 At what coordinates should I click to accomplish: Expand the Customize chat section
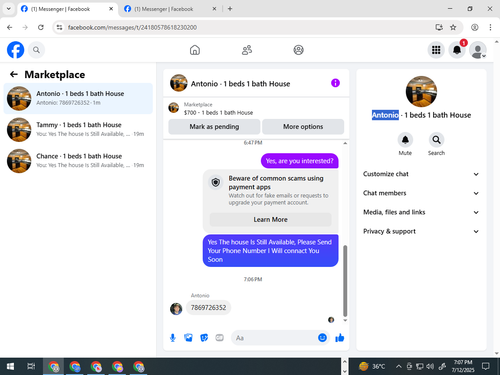421,174
